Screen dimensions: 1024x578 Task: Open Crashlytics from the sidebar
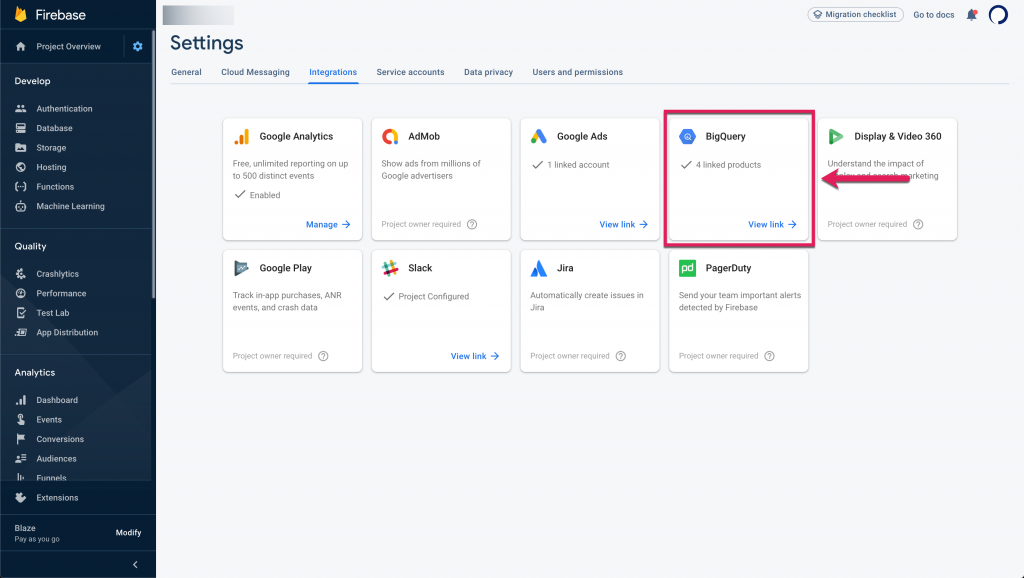pyautogui.click(x=57, y=274)
